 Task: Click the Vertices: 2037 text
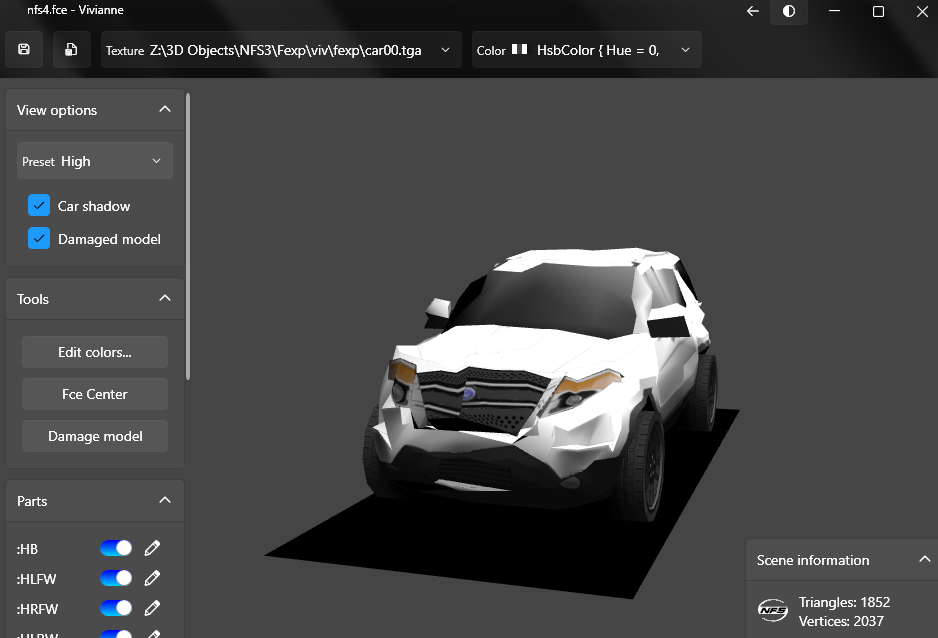[x=840, y=621]
